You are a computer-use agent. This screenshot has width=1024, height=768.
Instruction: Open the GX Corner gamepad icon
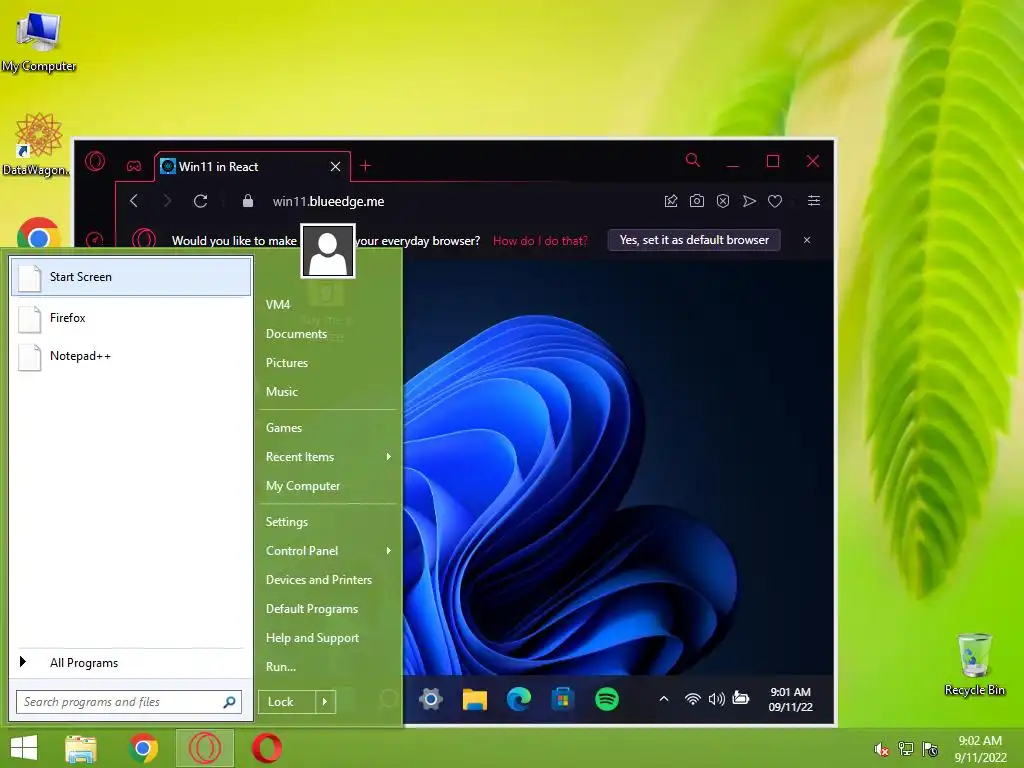click(134, 166)
